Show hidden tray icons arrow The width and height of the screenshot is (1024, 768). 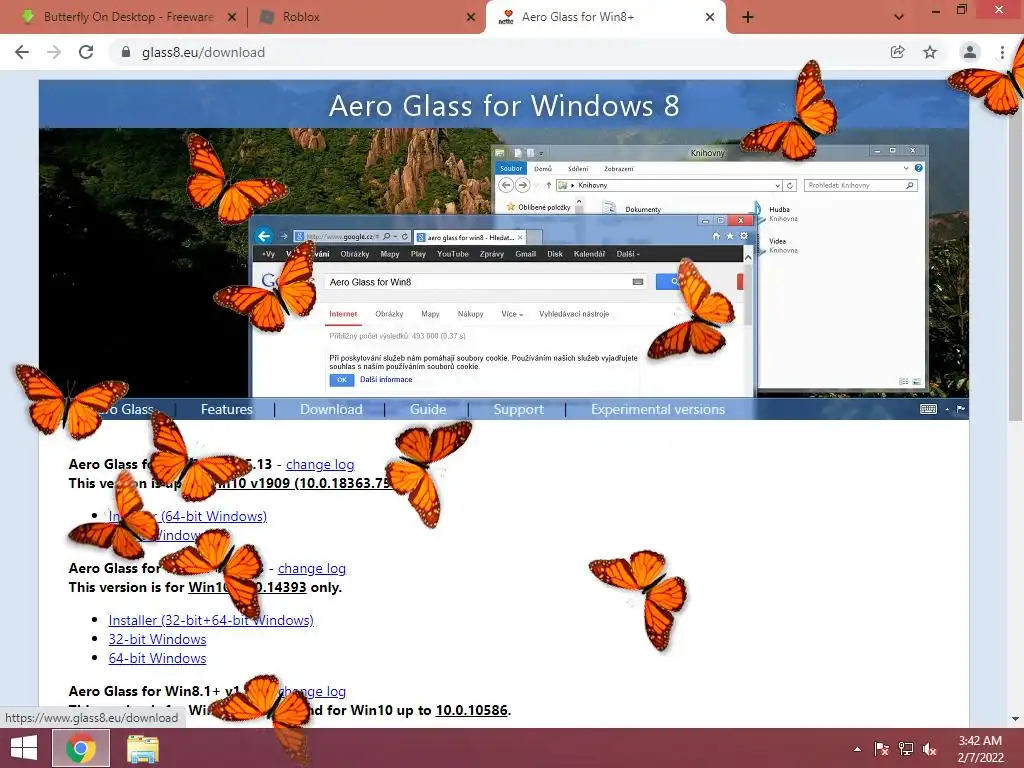tap(857, 749)
